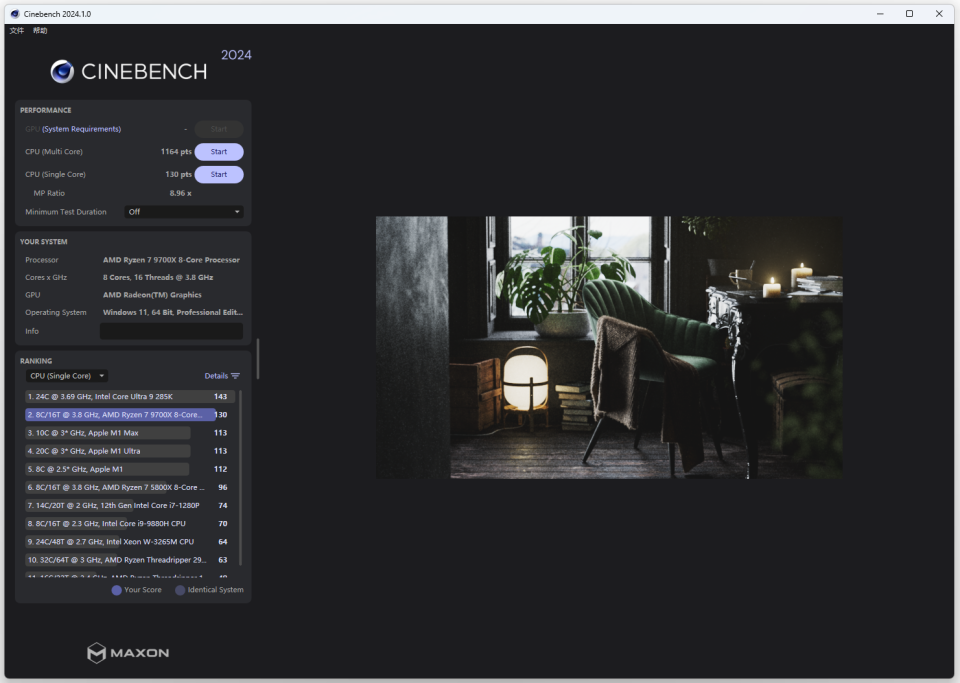Click into the Info input field
960x683 pixels.
click(171, 331)
